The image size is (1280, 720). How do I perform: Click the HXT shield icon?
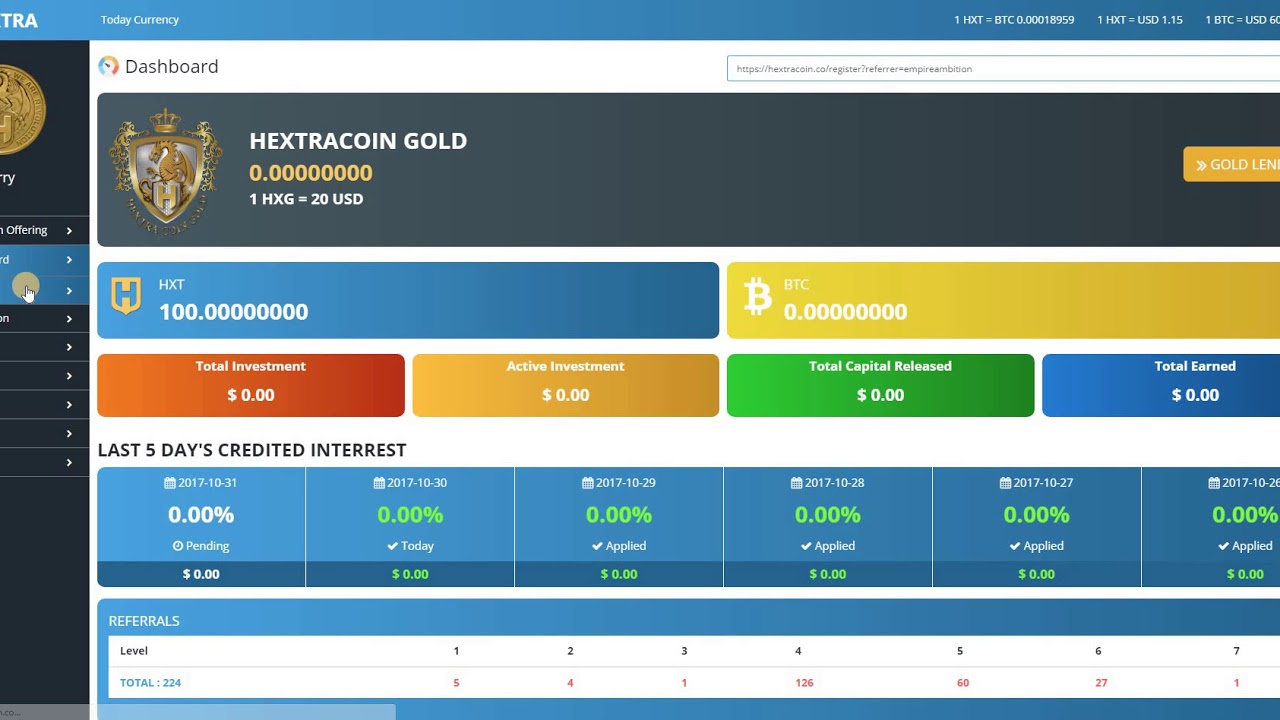point(126,297)
